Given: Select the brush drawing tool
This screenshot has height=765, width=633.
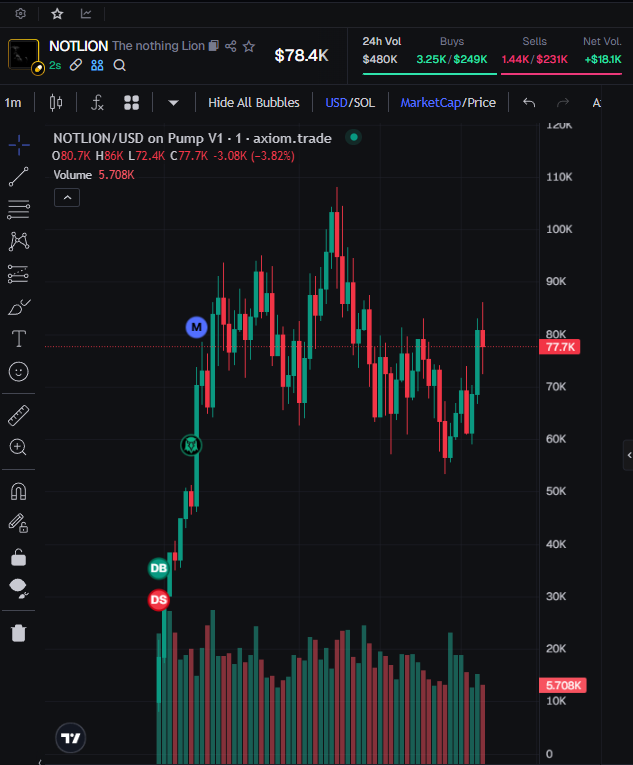Looking at the screenshot, I should pyautogui.click(x=19, y=307).
